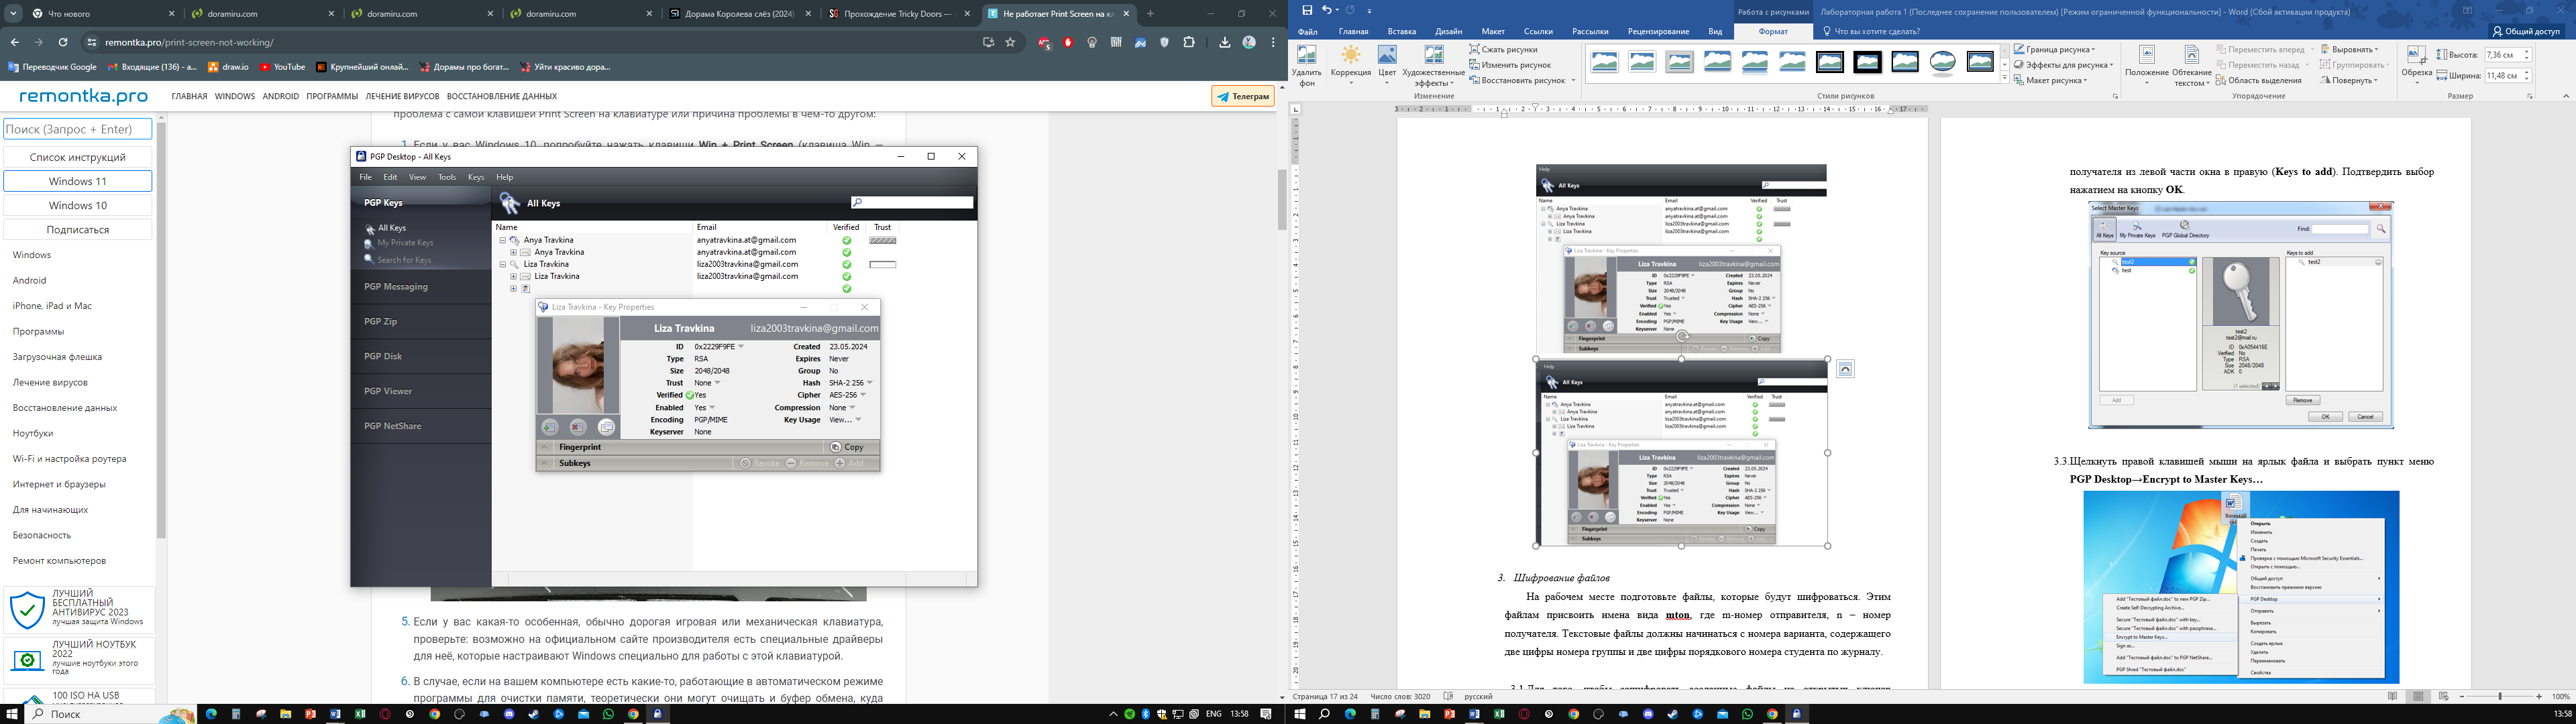This screenshot has height=724, width=2576.
Task: Open the Cipher dropdown showing AES-256
Action: (847, 395)
